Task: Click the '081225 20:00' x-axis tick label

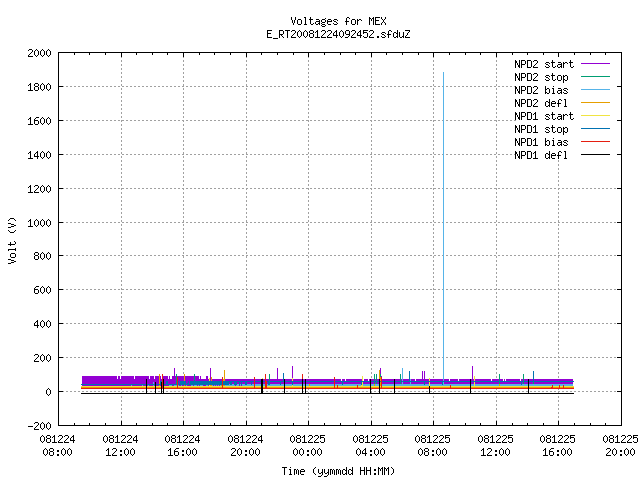Action: click(620, 446)
